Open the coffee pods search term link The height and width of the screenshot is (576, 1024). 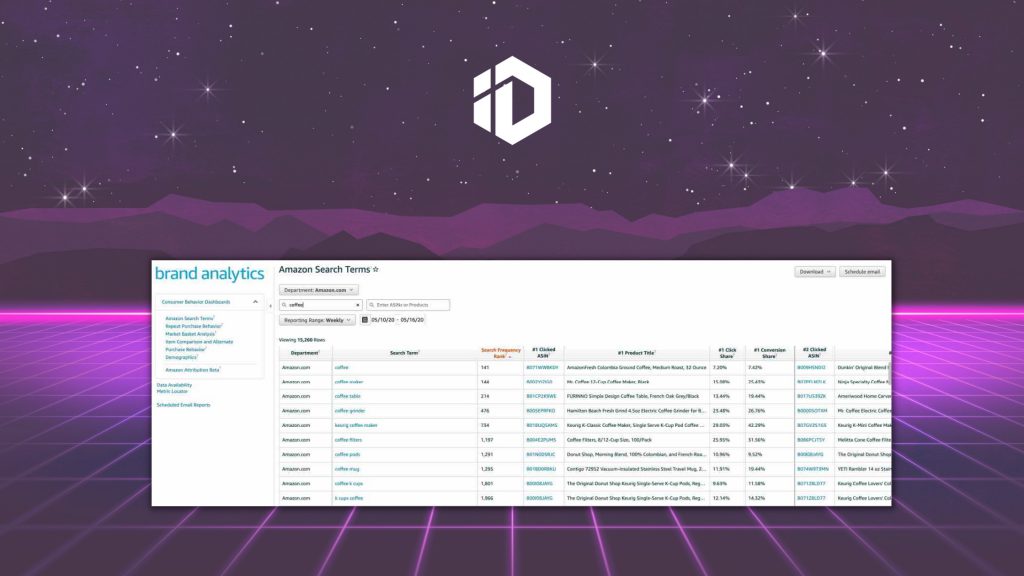pos(347,455)
